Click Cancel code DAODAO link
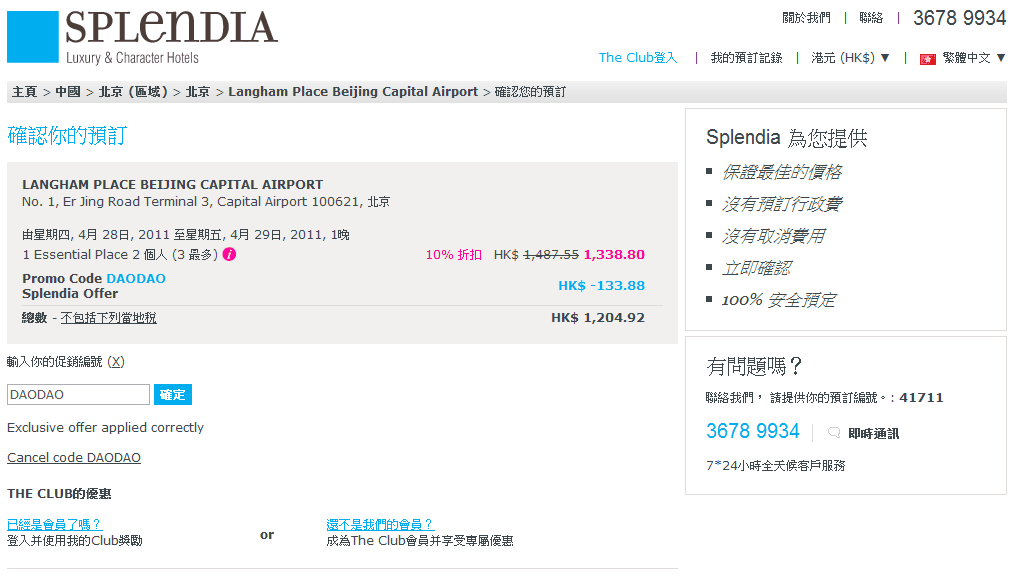The height and width of the screenshot is (576, 1016). click(74, 458)
